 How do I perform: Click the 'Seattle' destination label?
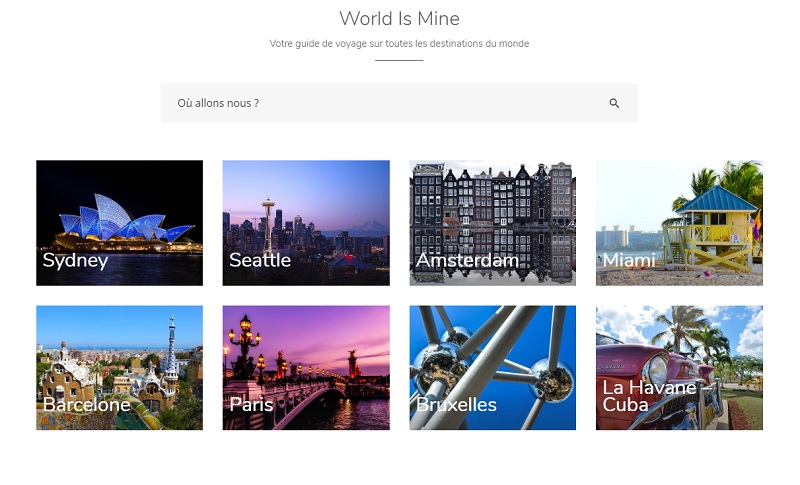tap(260, 261)
